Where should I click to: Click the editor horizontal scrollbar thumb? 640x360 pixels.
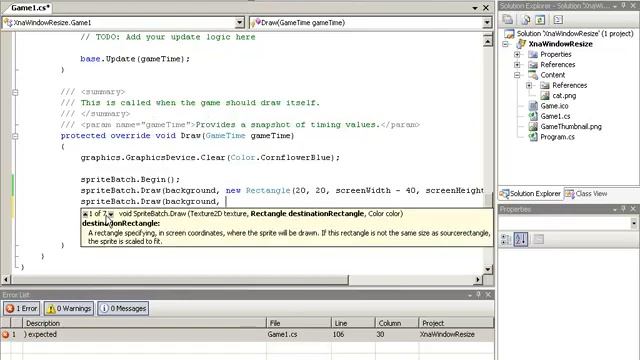point(180,280)
